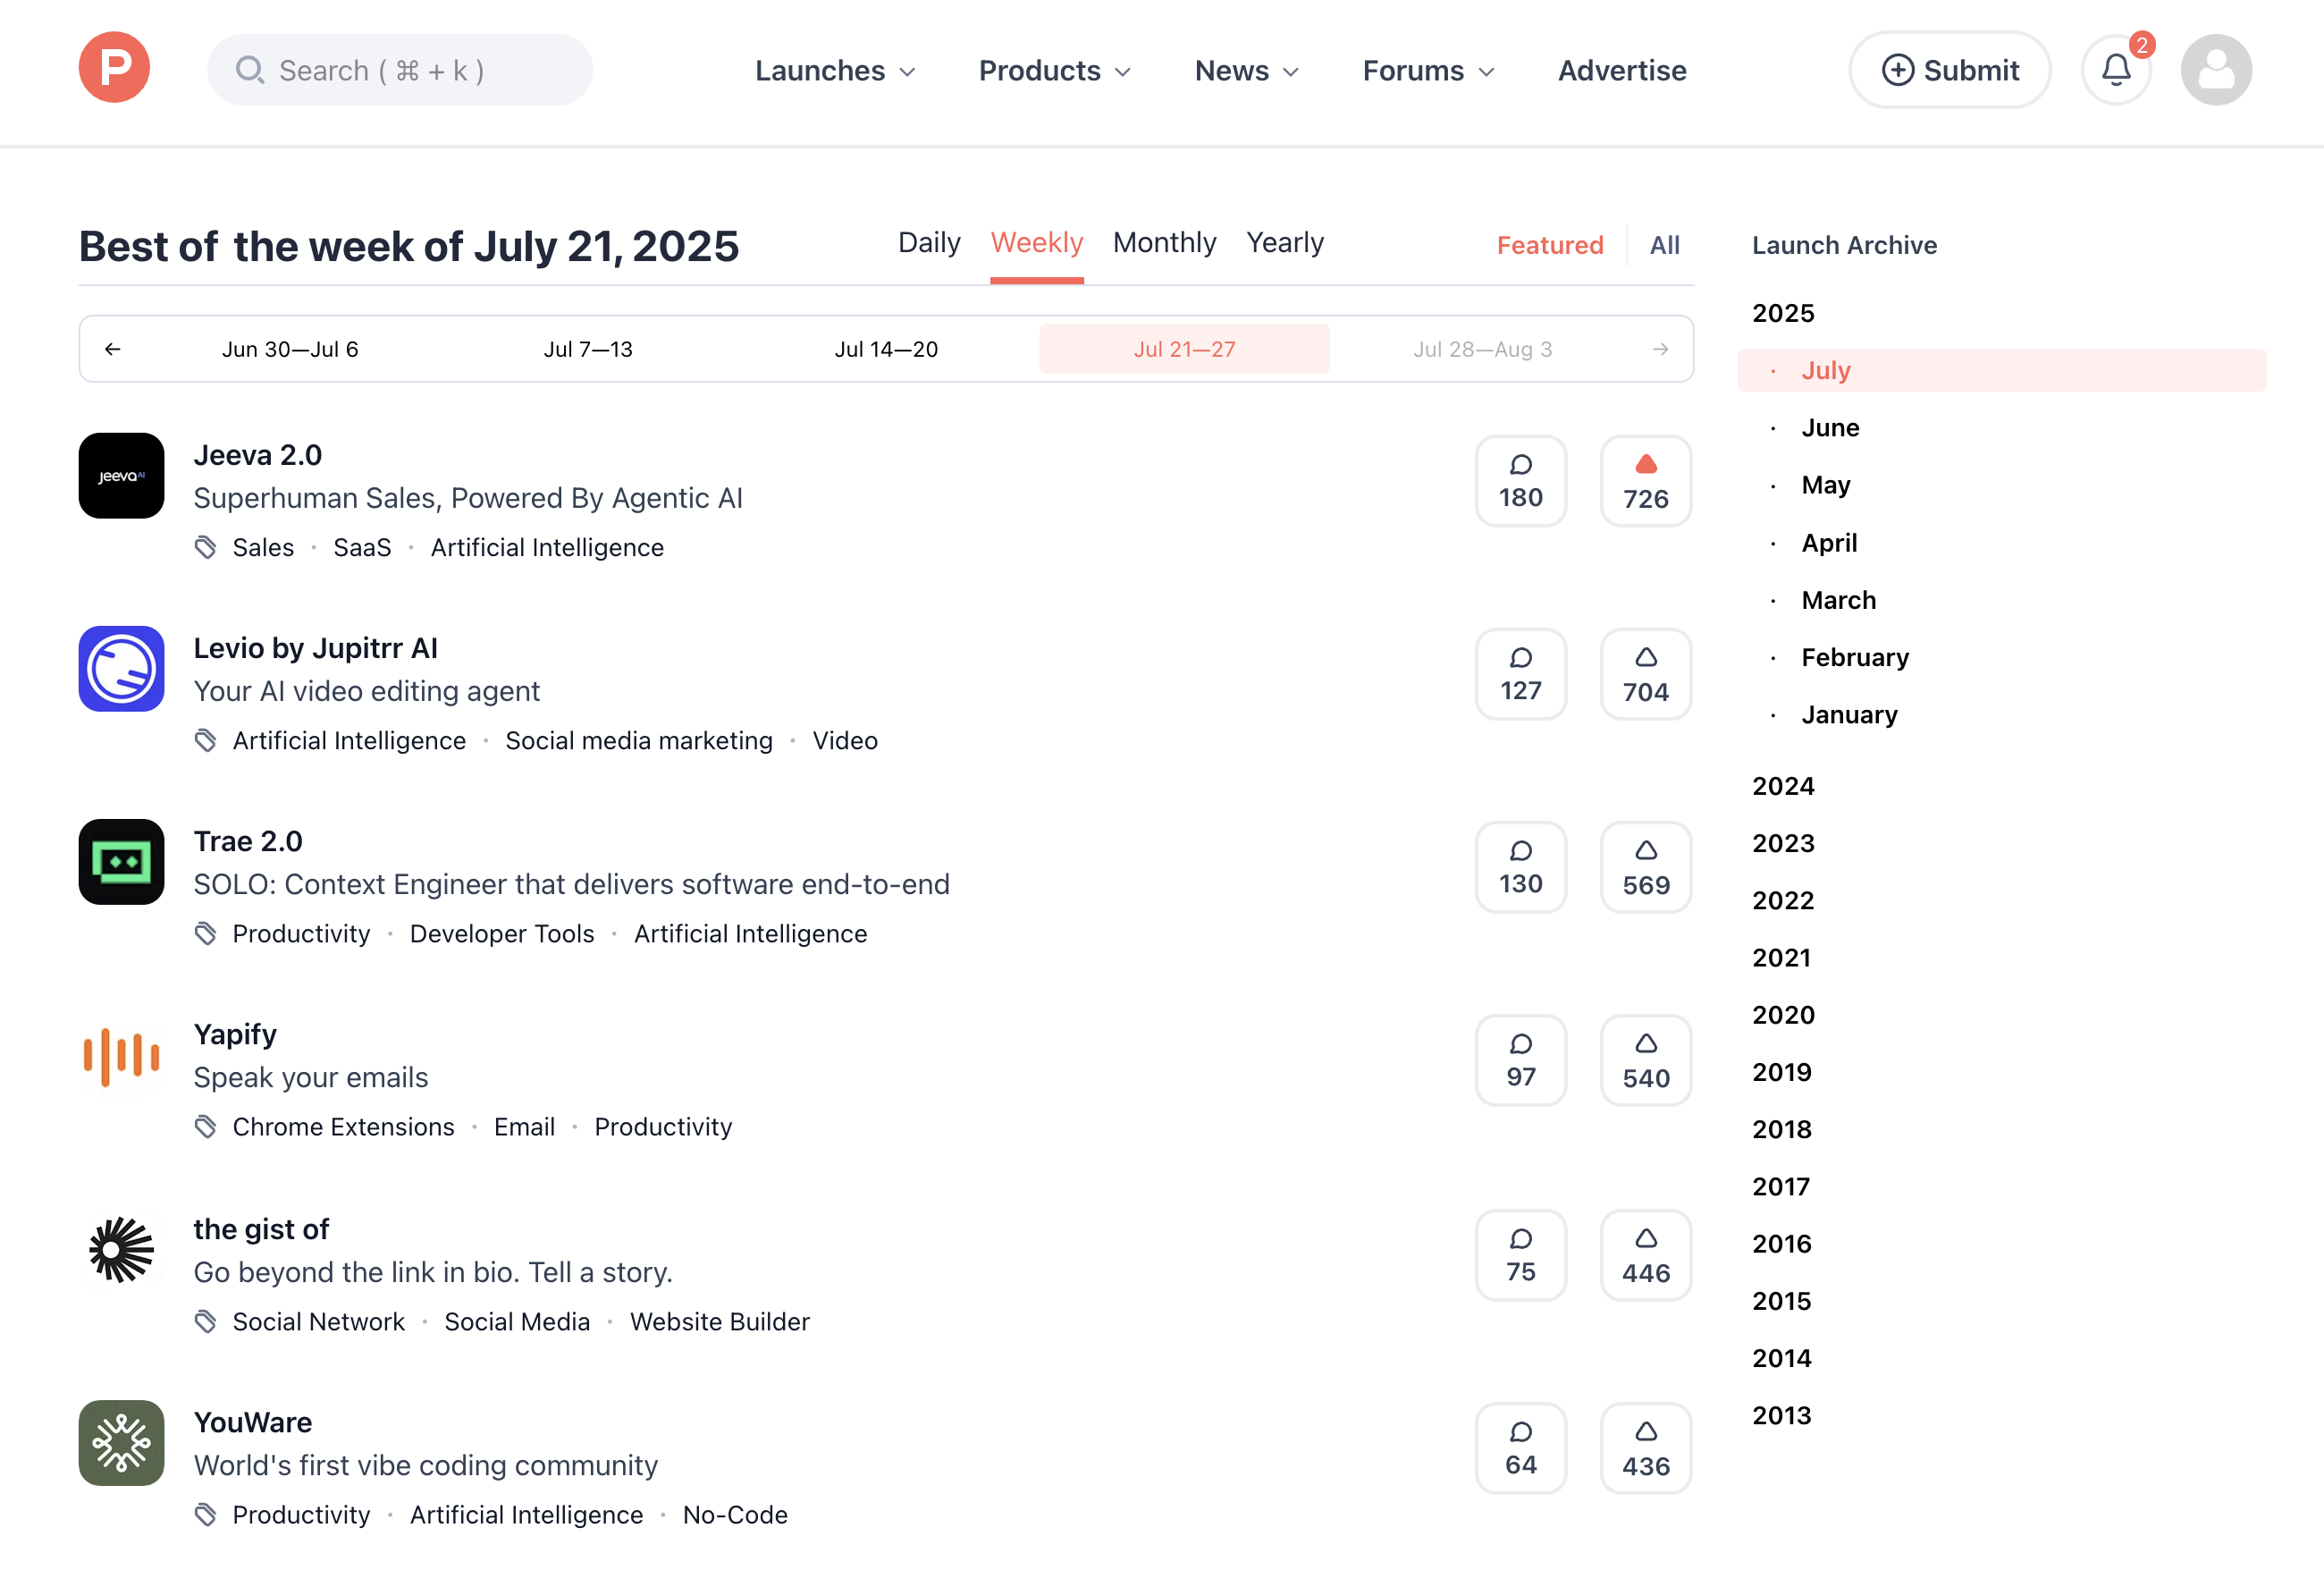This screenshot has width=2324, height=1570.
Task: Open the Jeeva 2.0 title link
Action: pos(258,455)
